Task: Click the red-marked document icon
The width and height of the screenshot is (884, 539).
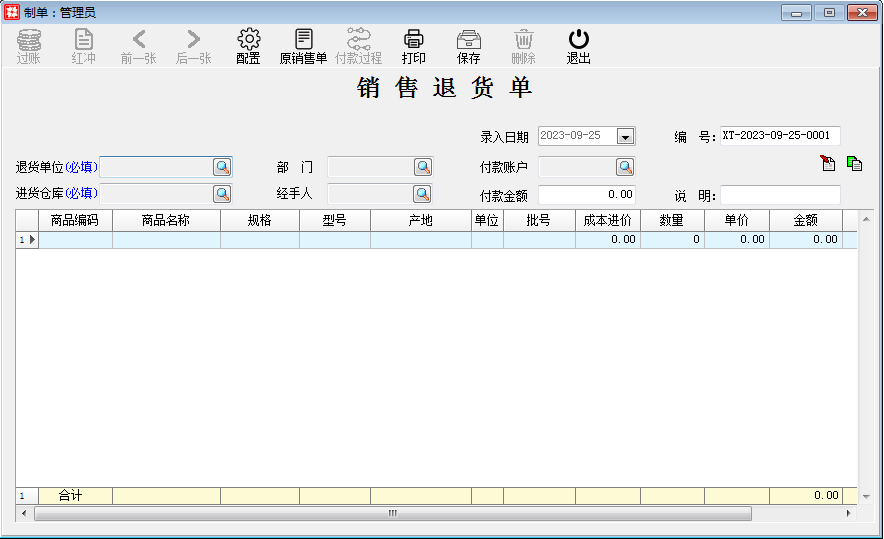Action: 828,164
